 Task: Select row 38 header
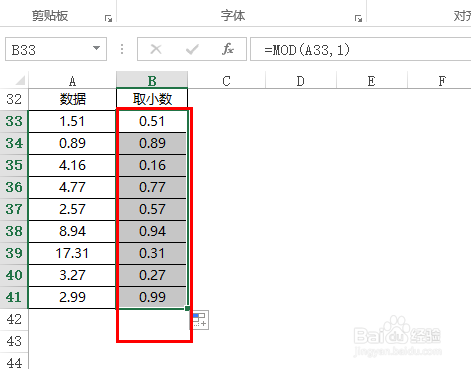click(14, 231)
